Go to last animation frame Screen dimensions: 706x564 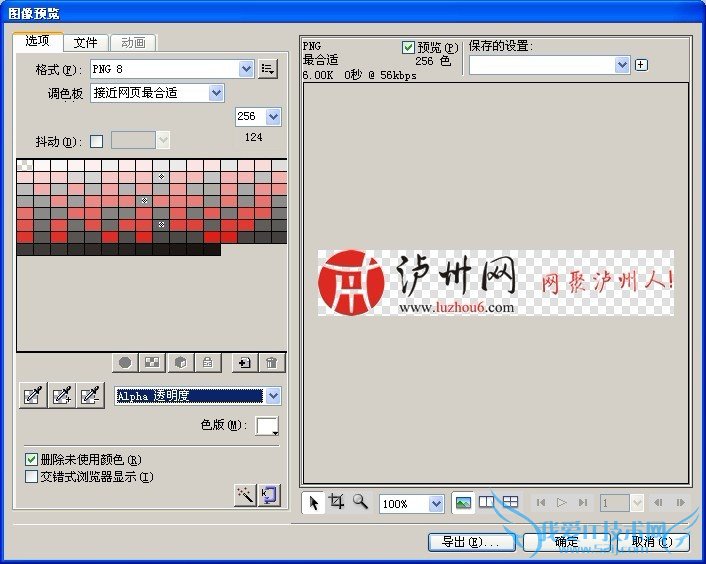click(583, 502)
